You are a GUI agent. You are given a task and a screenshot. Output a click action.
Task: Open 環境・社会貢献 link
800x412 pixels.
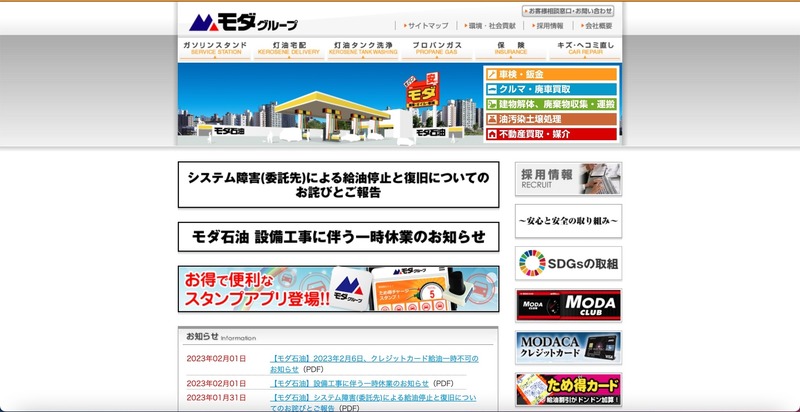[x=490, y=25]
